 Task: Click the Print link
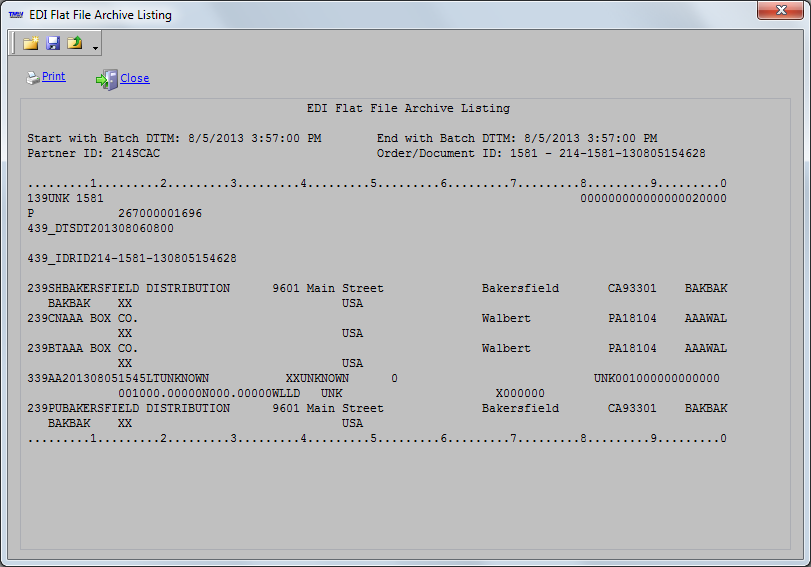[54, 76]
